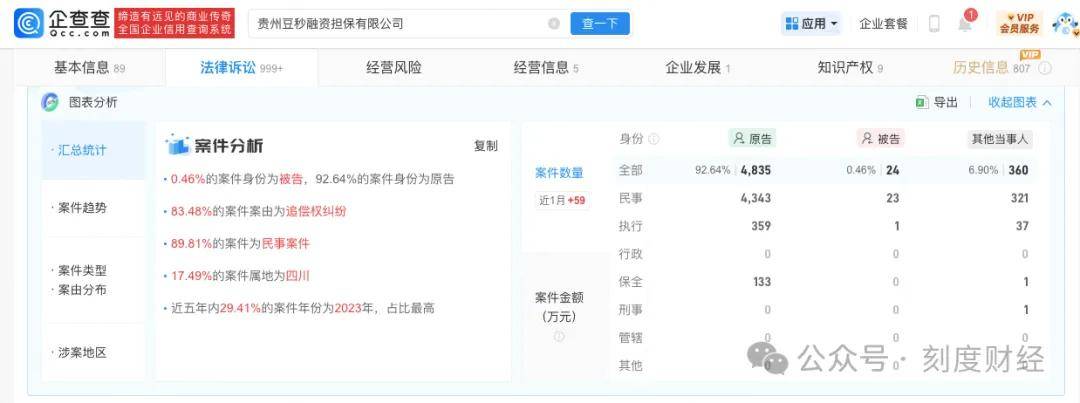The height and width of the screenshot is (403, 1080).
Task: Click the 原告 column header
Action: (x=752, y=139)
